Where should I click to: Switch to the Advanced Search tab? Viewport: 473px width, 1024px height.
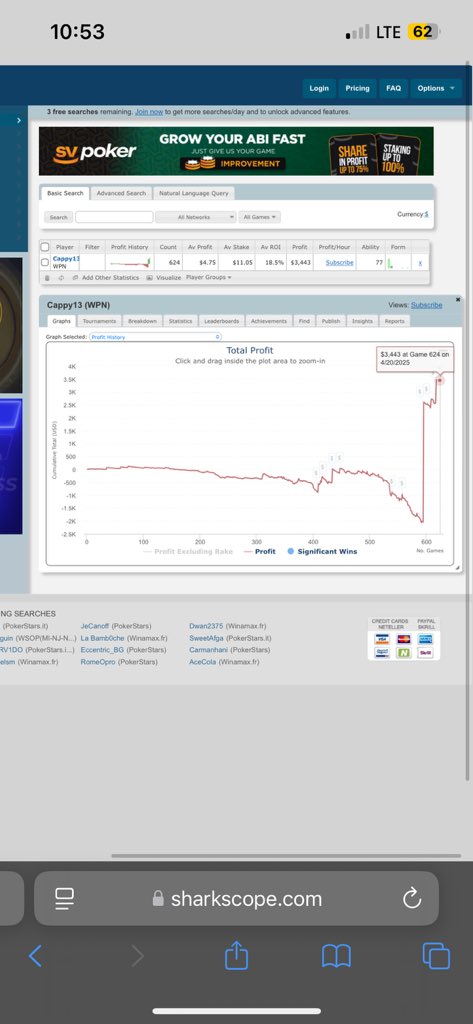[x=121, y=193]
